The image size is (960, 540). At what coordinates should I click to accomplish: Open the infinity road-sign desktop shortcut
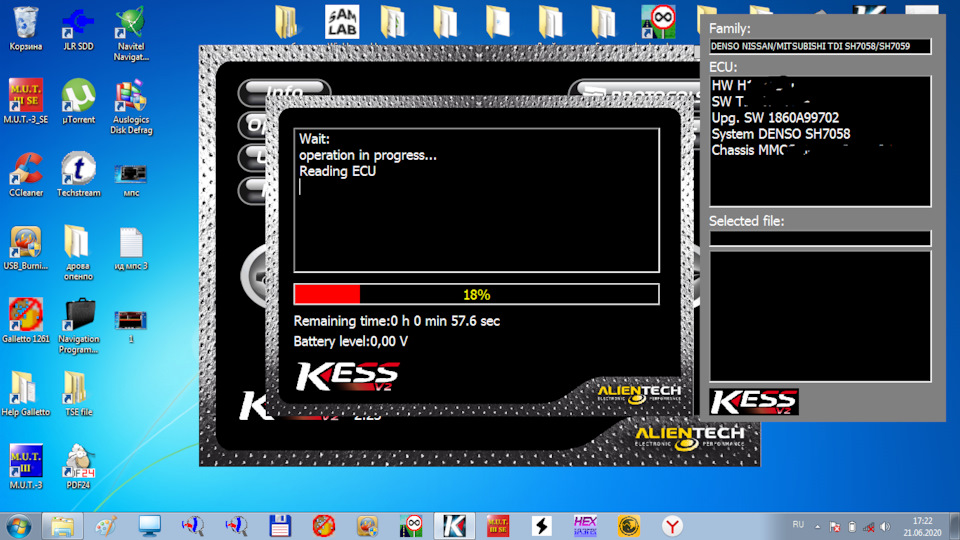pyautogui.click(x=658, y=21)
